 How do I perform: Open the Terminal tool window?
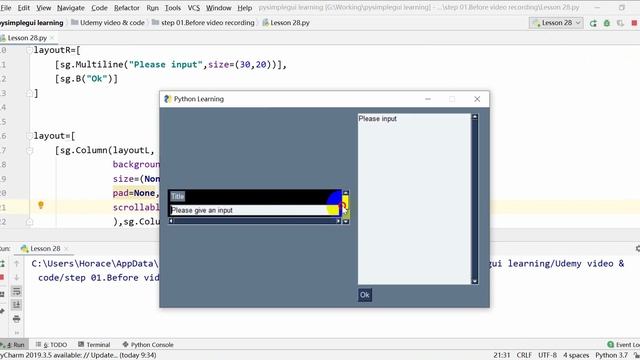pyautogui.click(x=94, y=345)
